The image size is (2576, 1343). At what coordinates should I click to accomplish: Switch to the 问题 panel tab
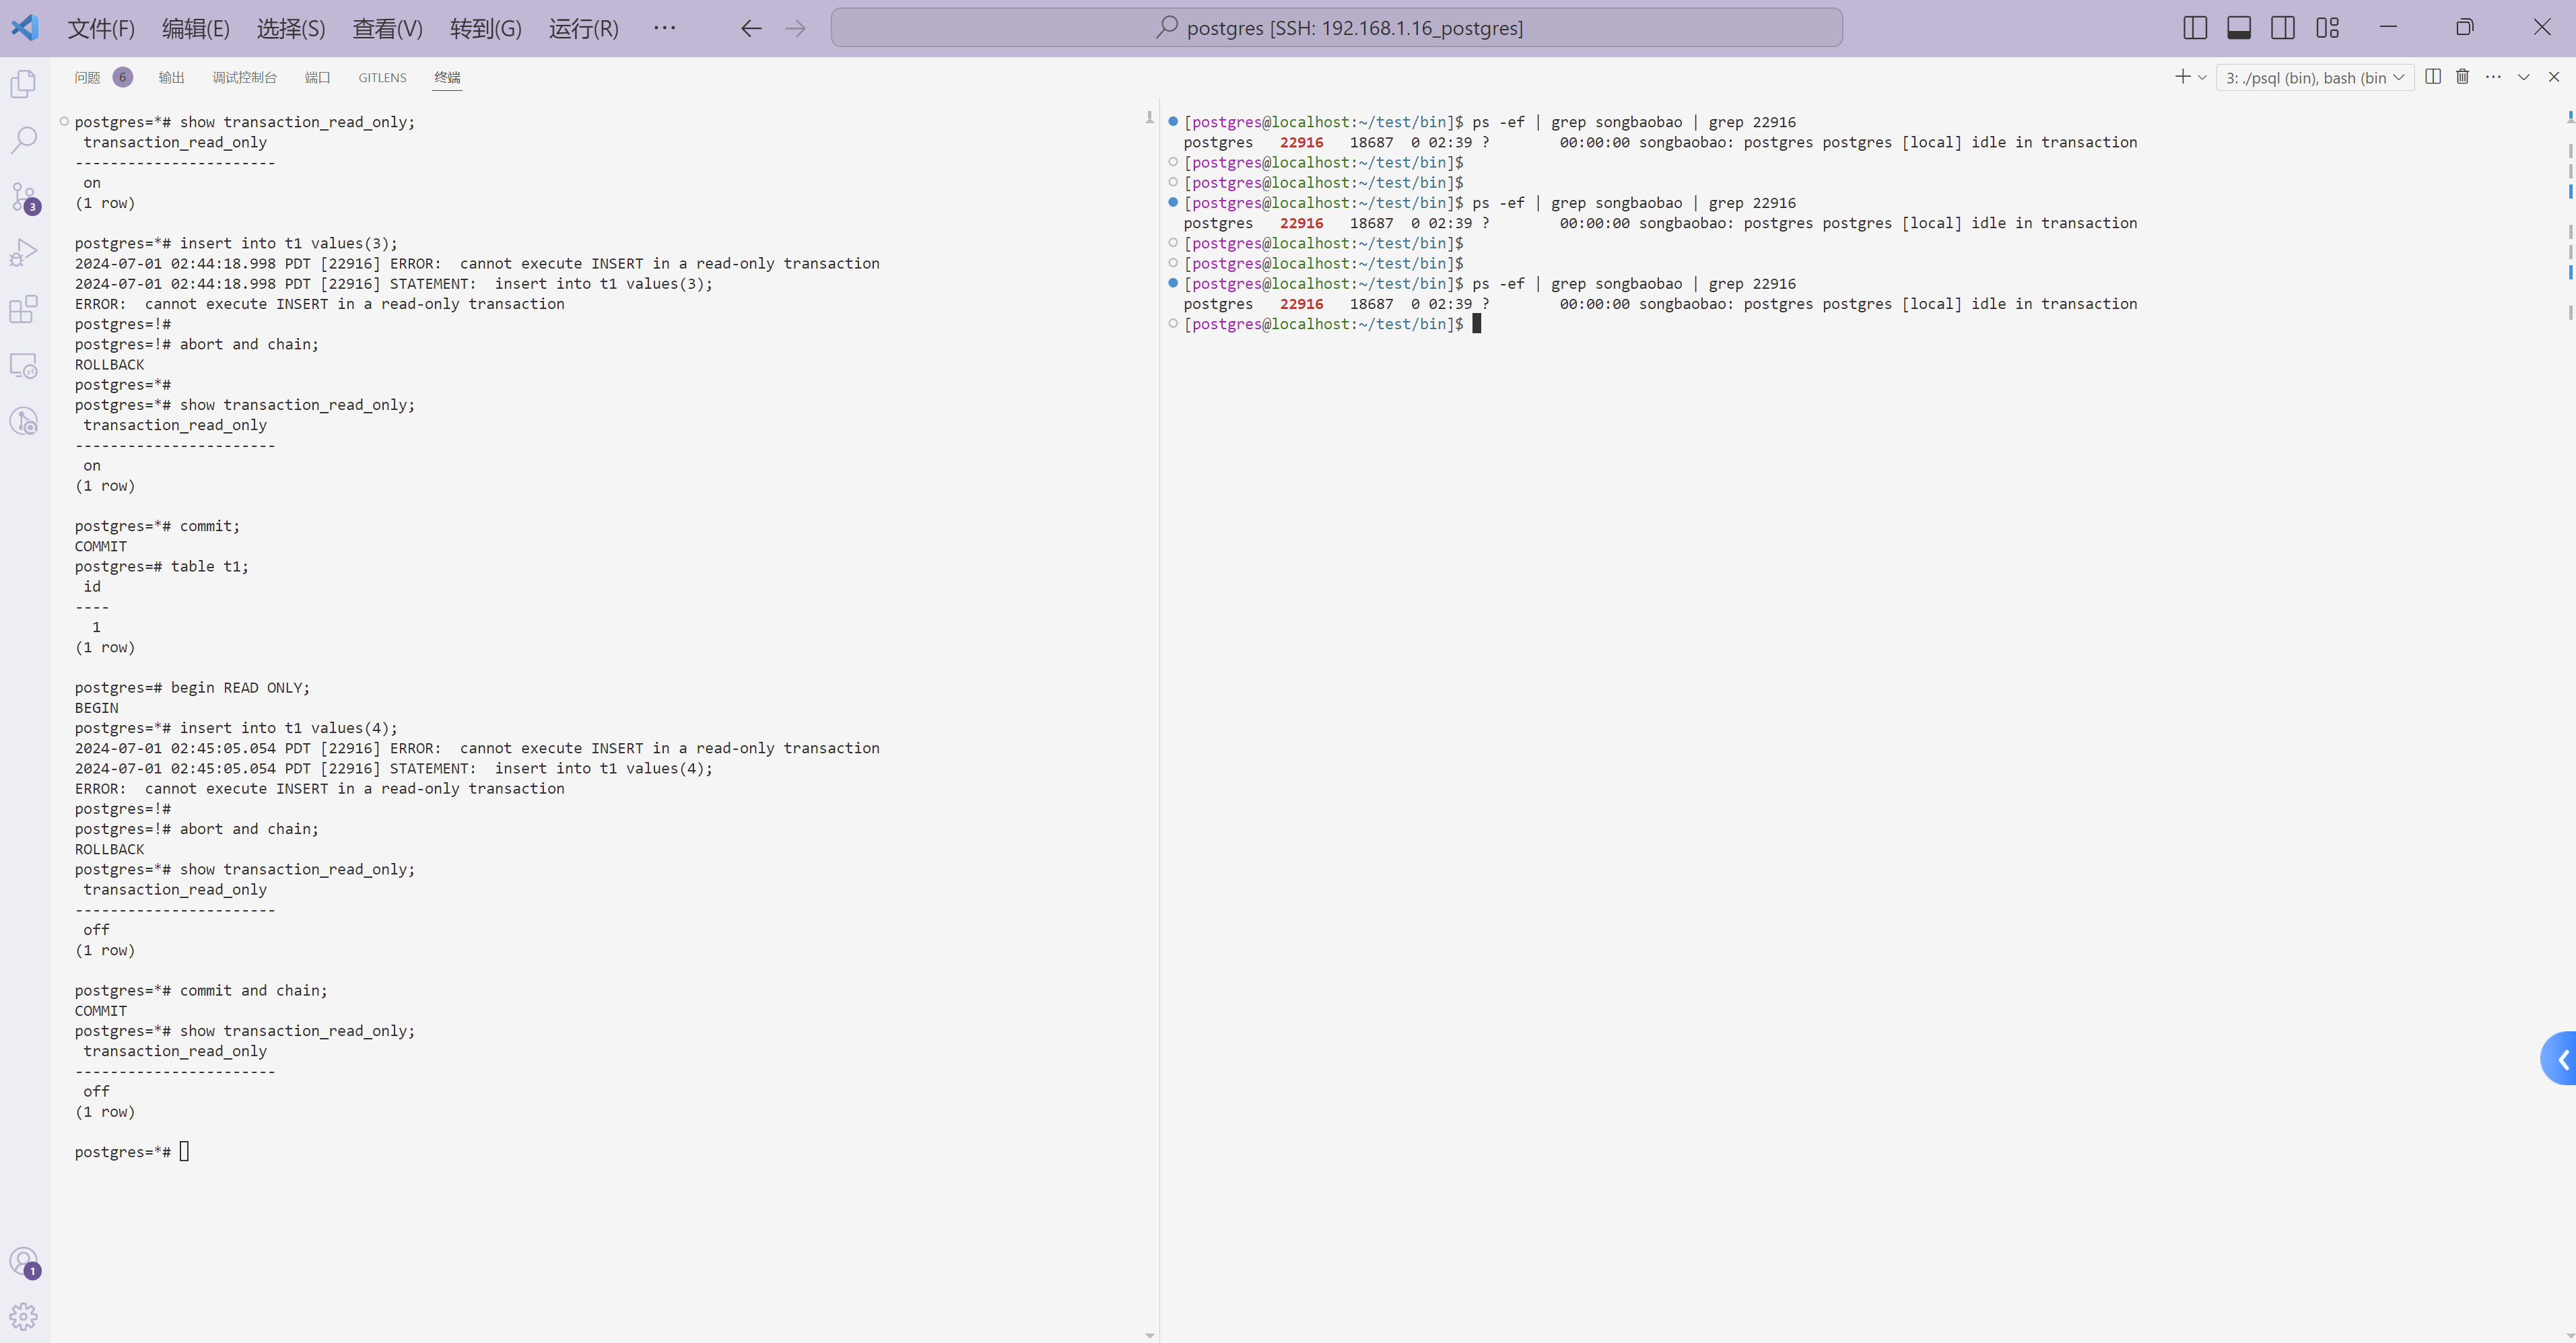click(x=87, y=77)
